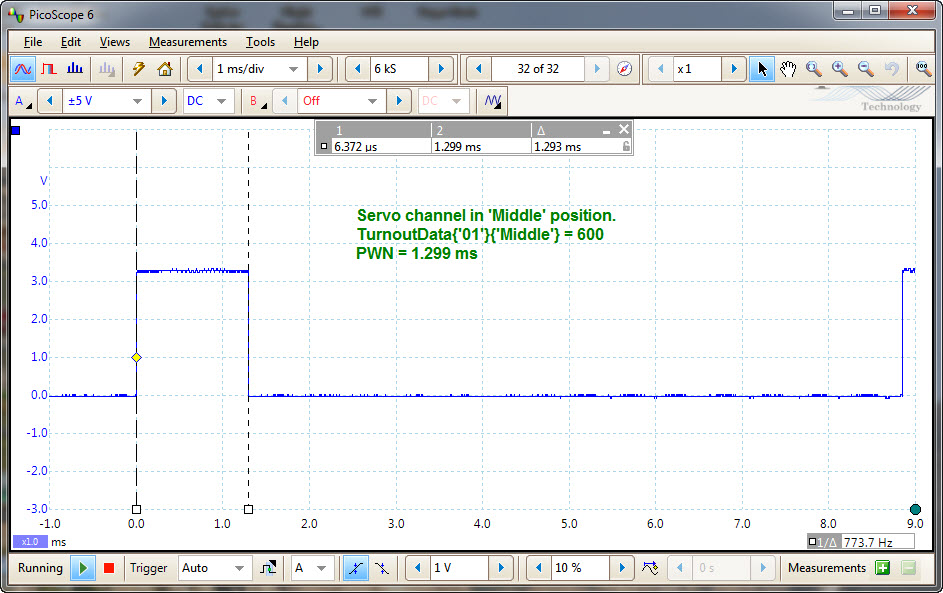The height and width of the screenshot is (593, 943).
Task: Click the zoom to full view icon
Action: click(x=923, y=69)
